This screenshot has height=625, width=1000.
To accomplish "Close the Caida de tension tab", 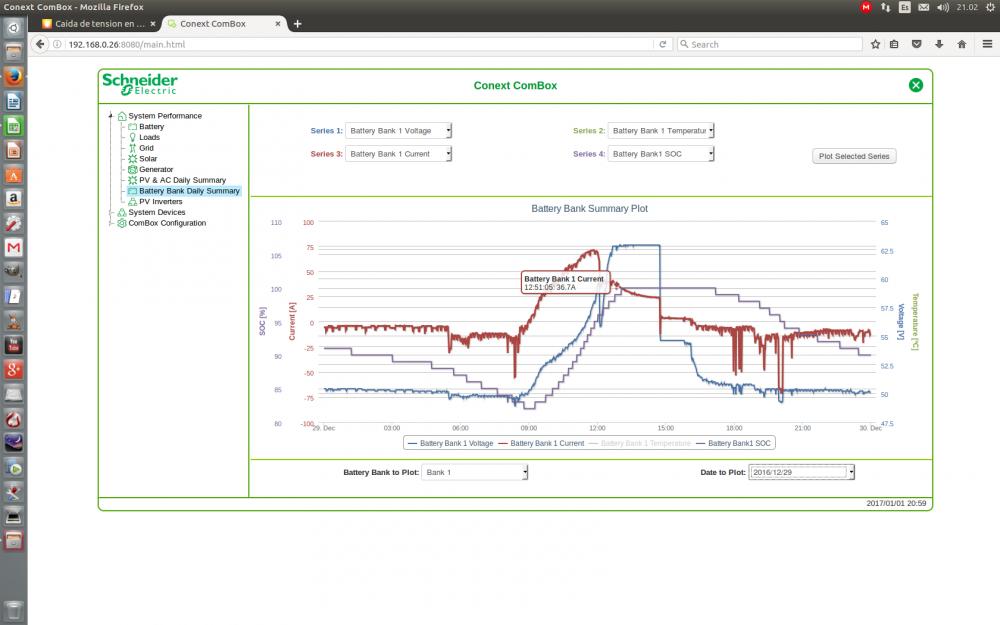I will pyautogui.click(x=153, y=24).
